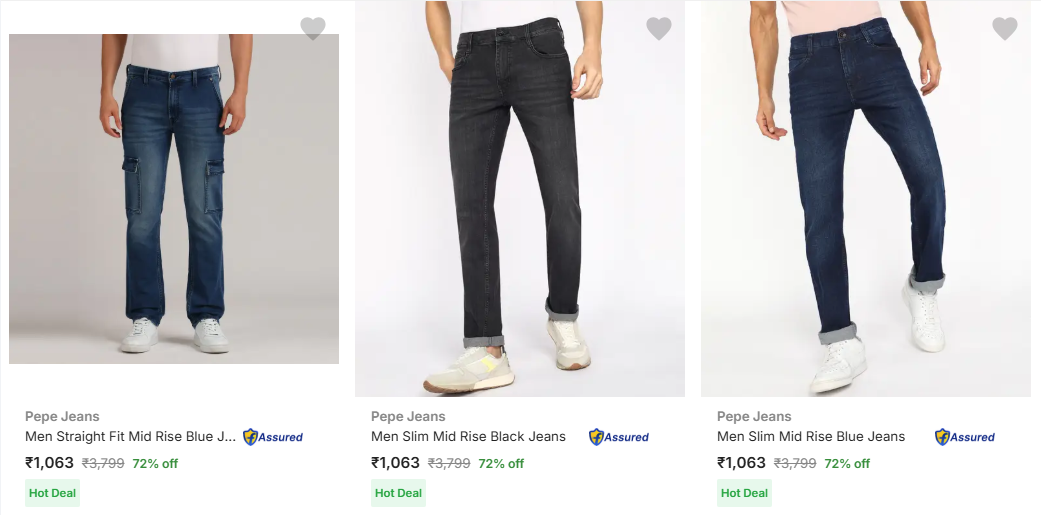The height and width of the screenshot is (515, 1041).
Task: Click Hot Deal tag under Straight Fit jeans
Action: tap(53, 493)
